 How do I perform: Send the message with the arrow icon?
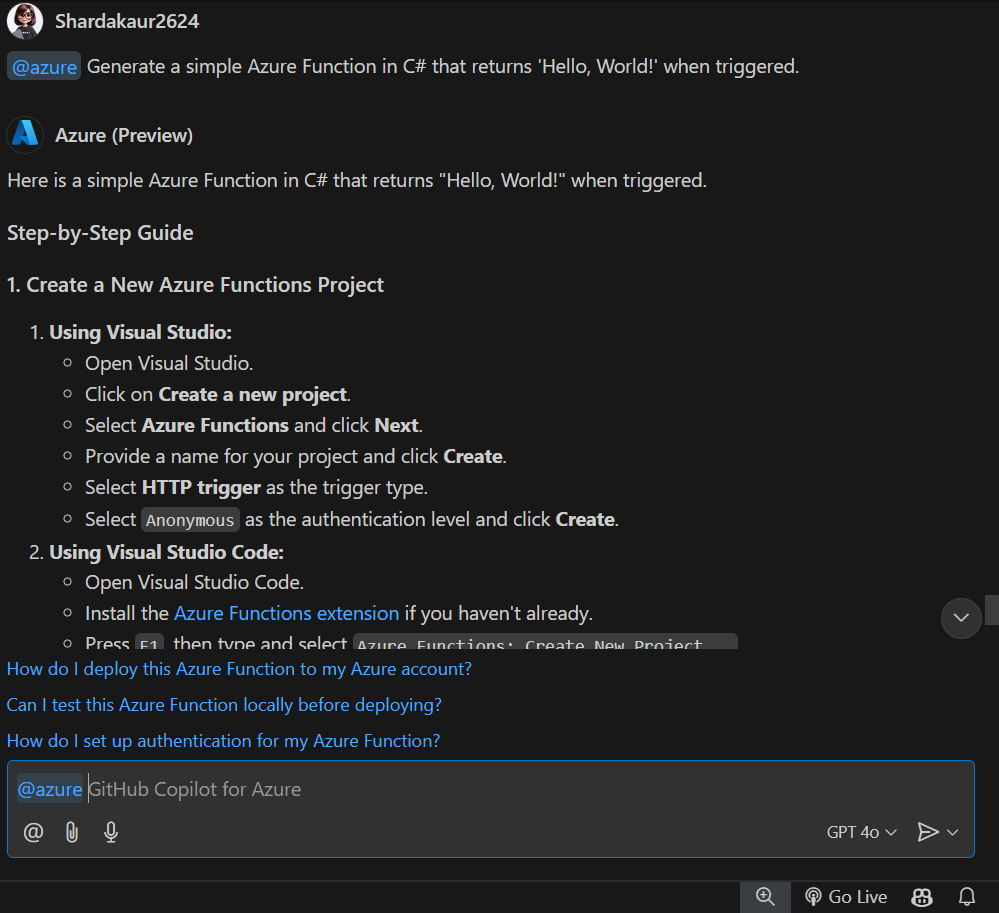tap(928, 831)
